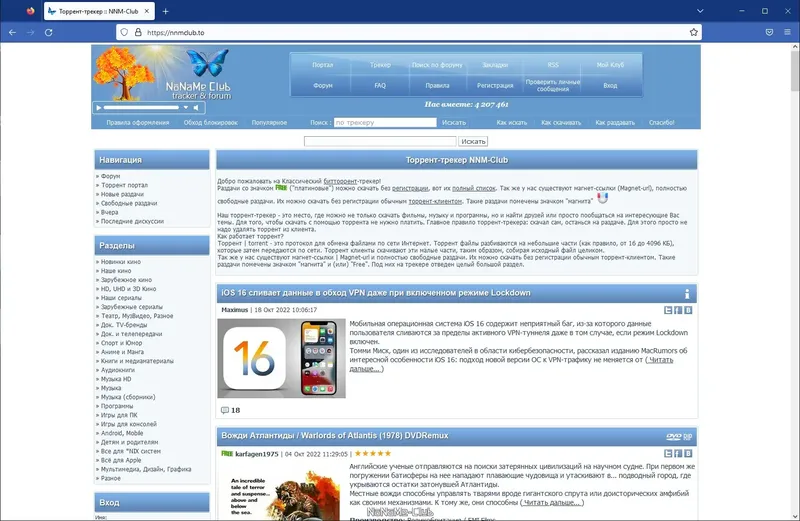Adjust the audio player progress bar

pos(141,108)
